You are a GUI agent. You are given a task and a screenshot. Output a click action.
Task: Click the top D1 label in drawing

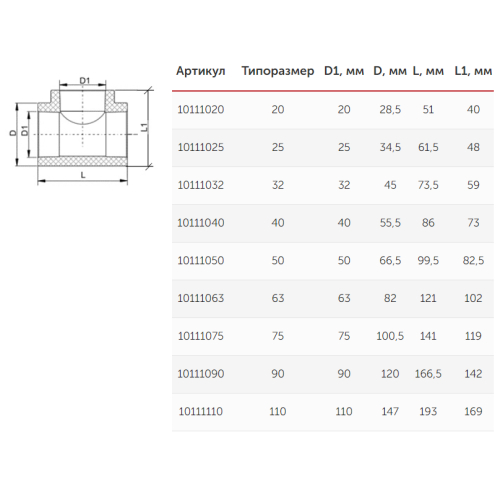point(85,80)
